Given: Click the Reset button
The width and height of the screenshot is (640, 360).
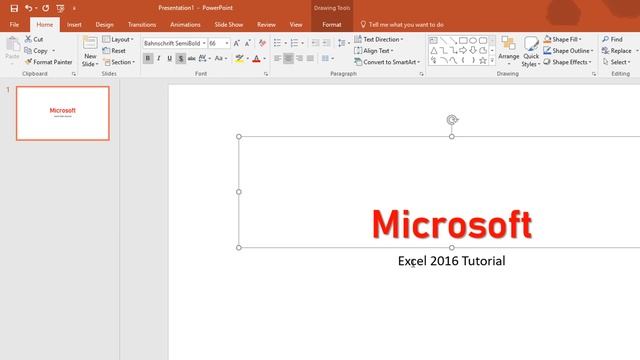Looking at the screenshot, I should click(114, 51).
